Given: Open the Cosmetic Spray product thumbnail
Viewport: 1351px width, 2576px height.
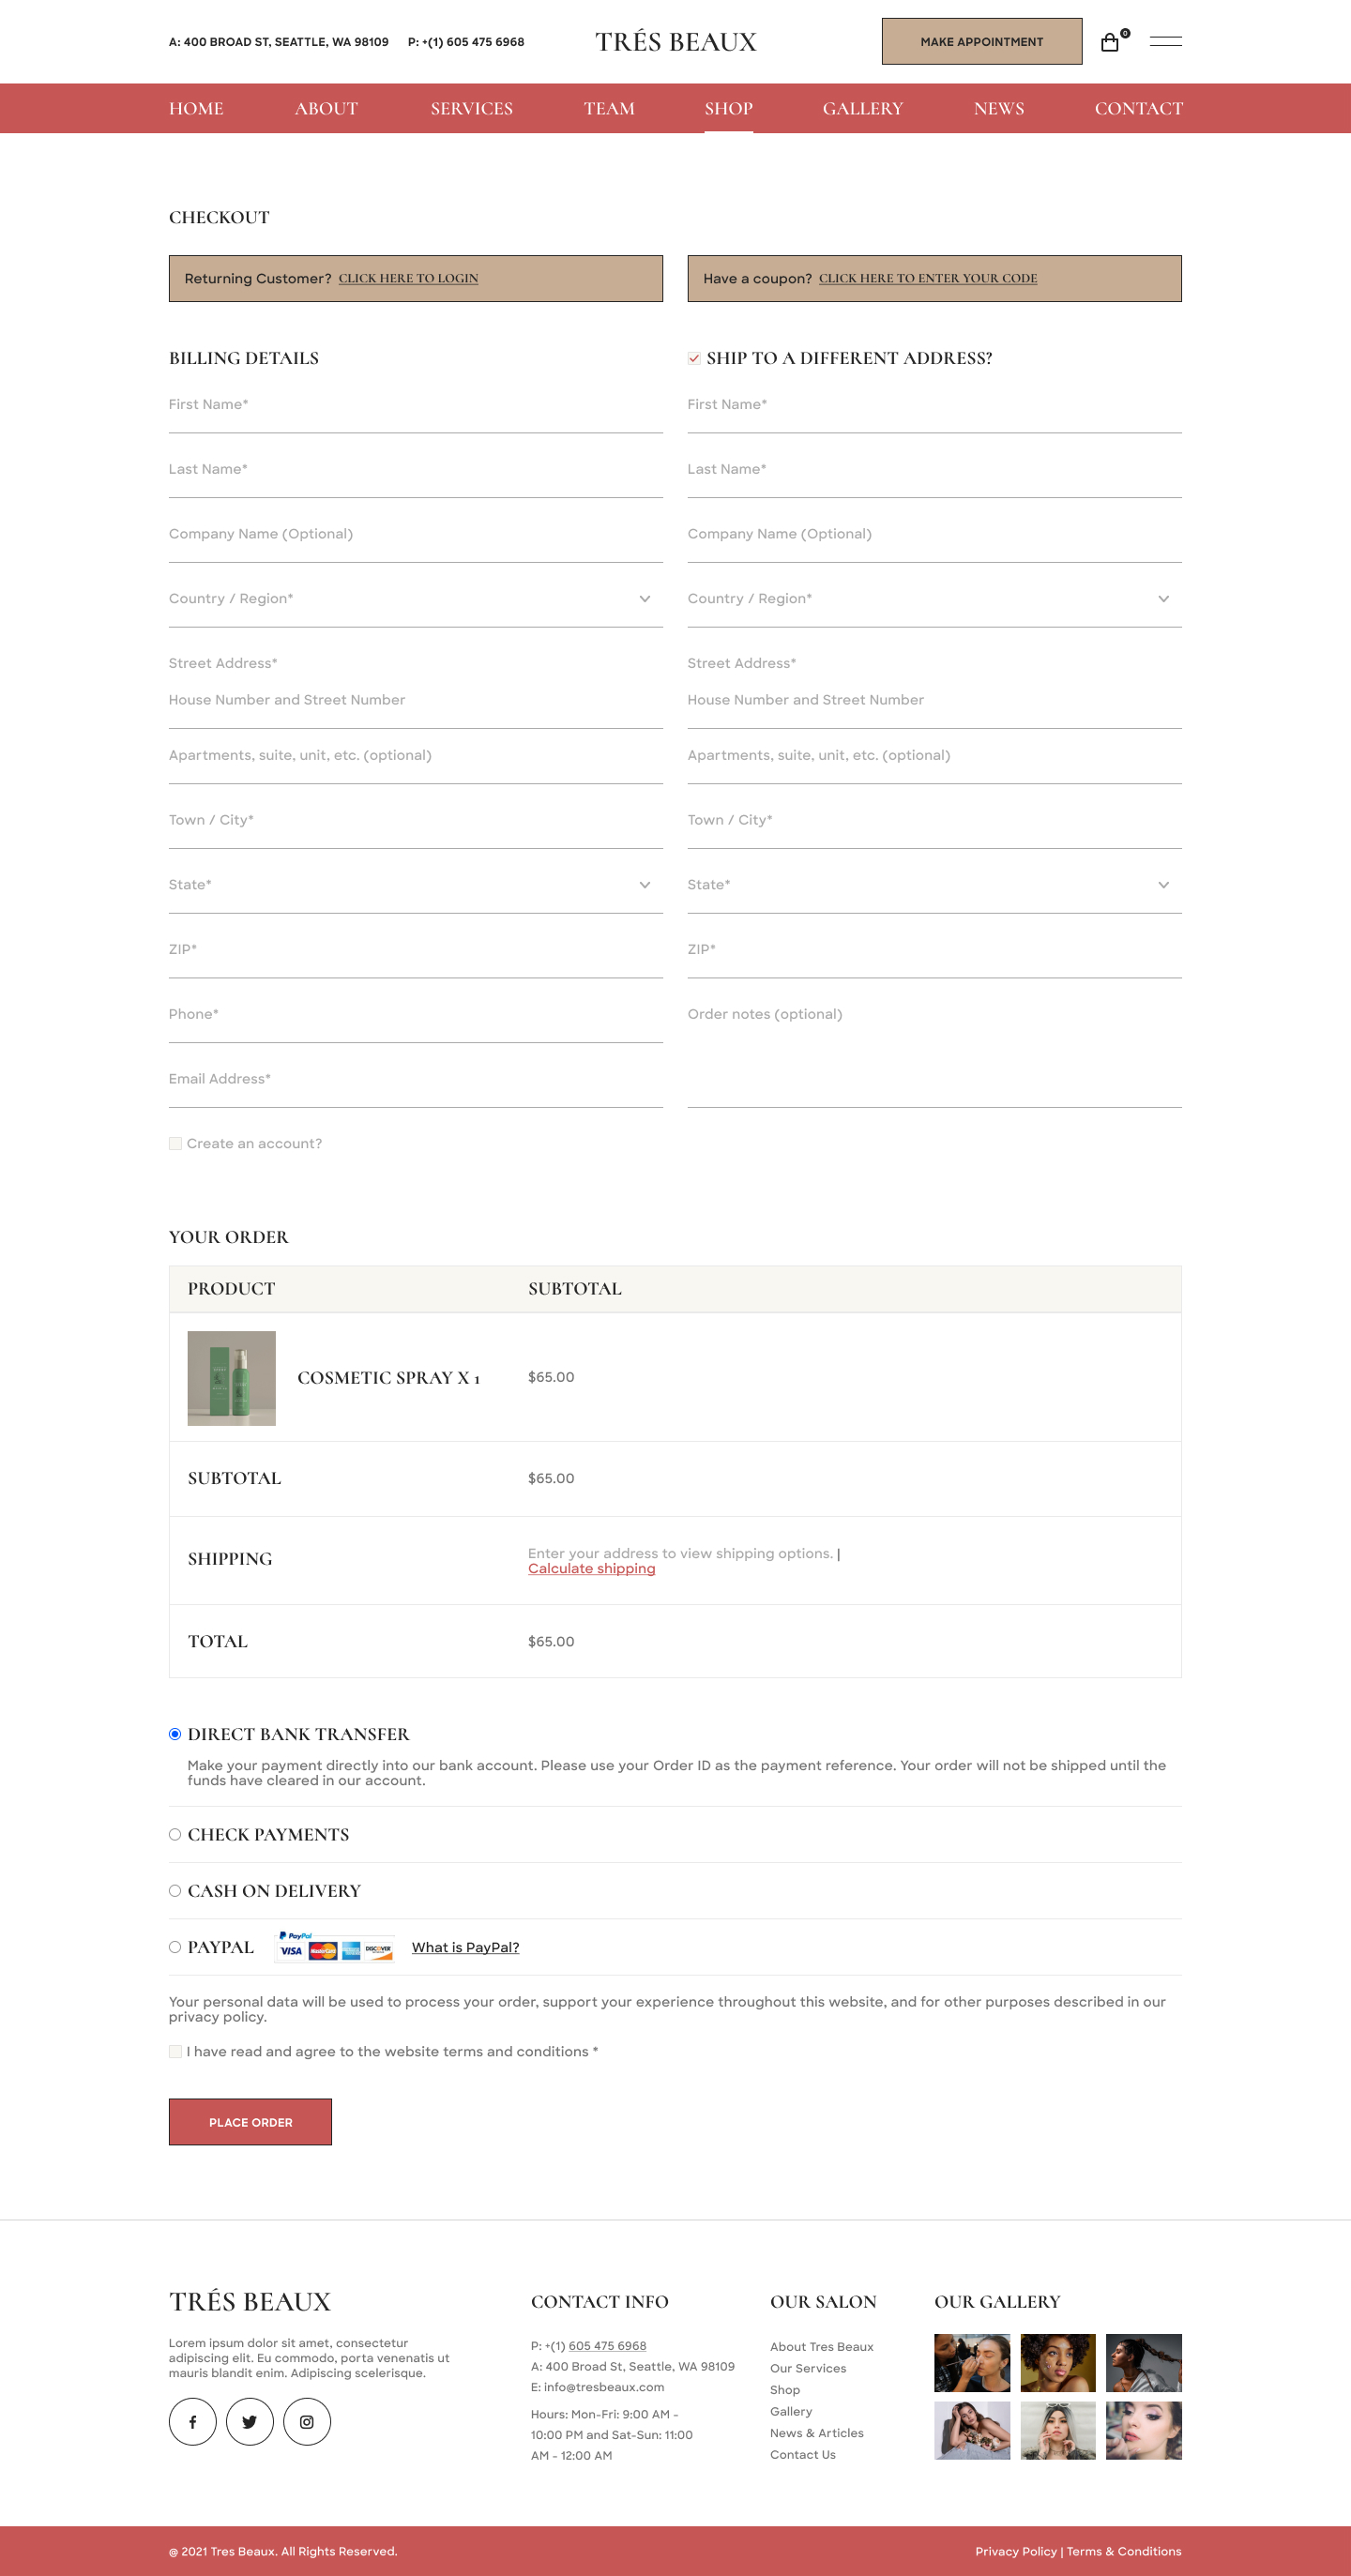Looking at the screenshot, I should tap(231, 1377).
